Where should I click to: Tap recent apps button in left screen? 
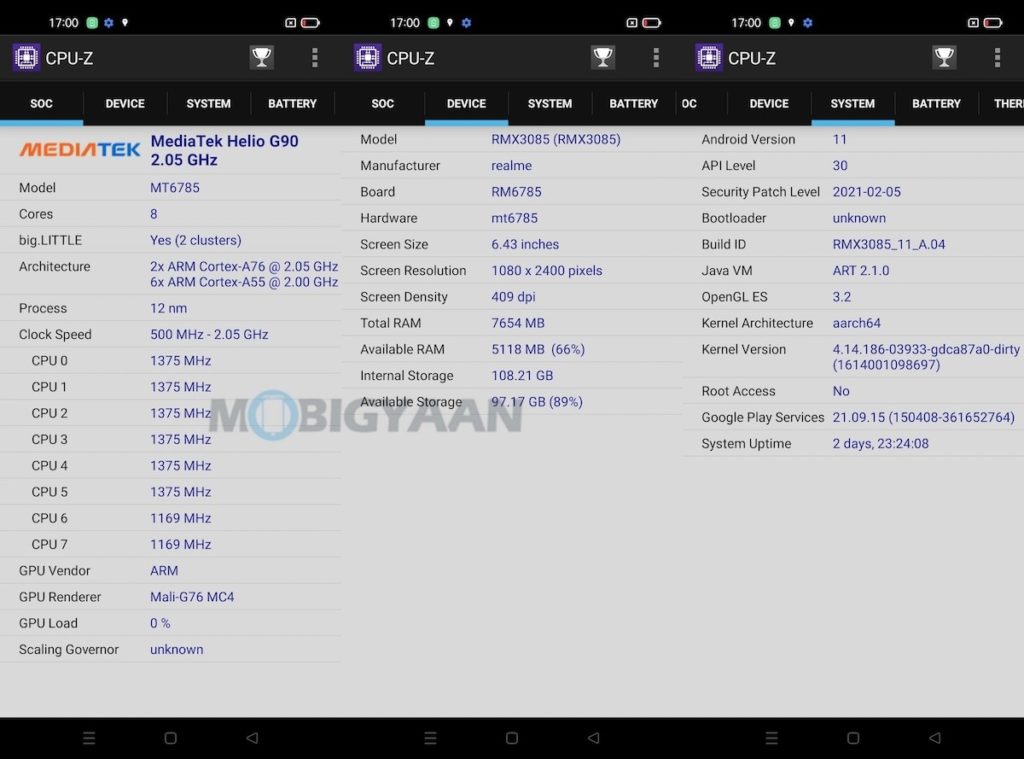click(89, 737)
